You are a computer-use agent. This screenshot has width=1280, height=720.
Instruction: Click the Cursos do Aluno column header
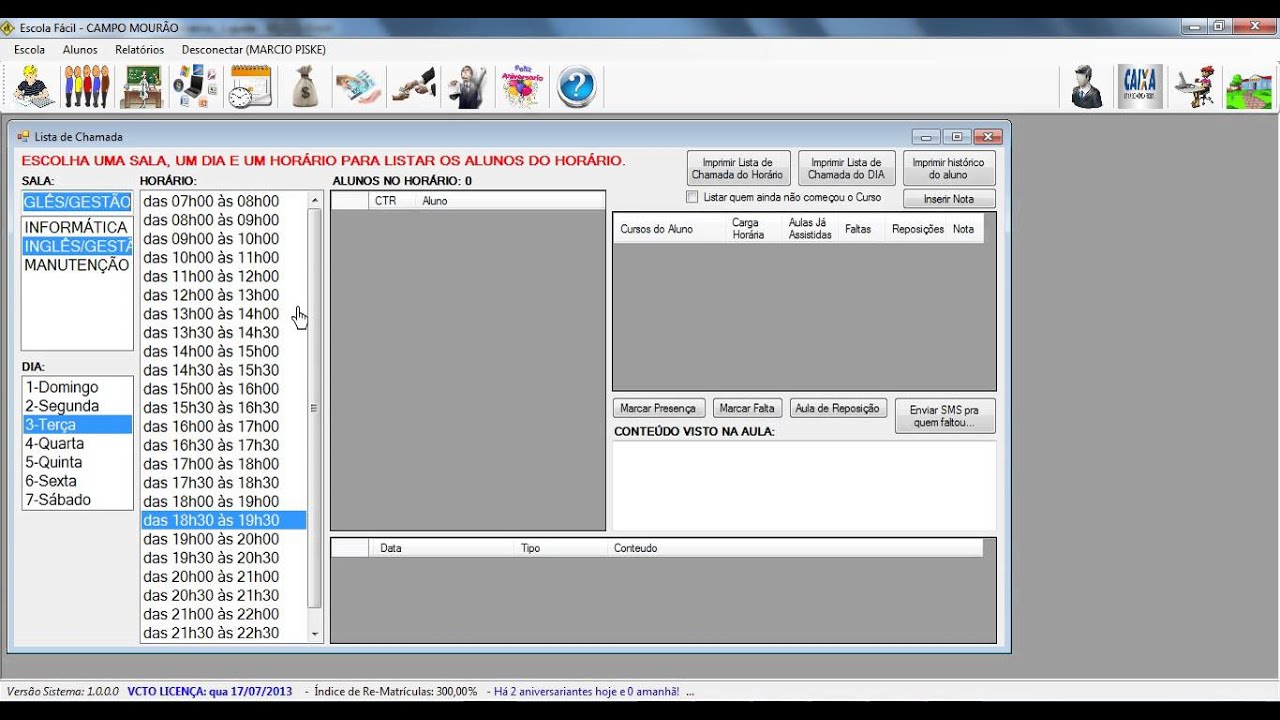[669, 229]
